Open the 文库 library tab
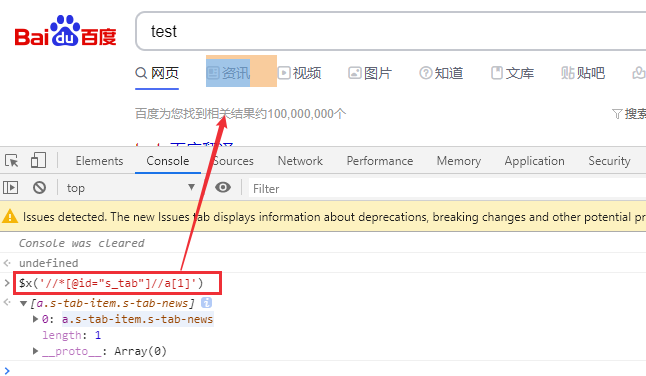This screenshot has height=376, width=646. pos(513,73)
